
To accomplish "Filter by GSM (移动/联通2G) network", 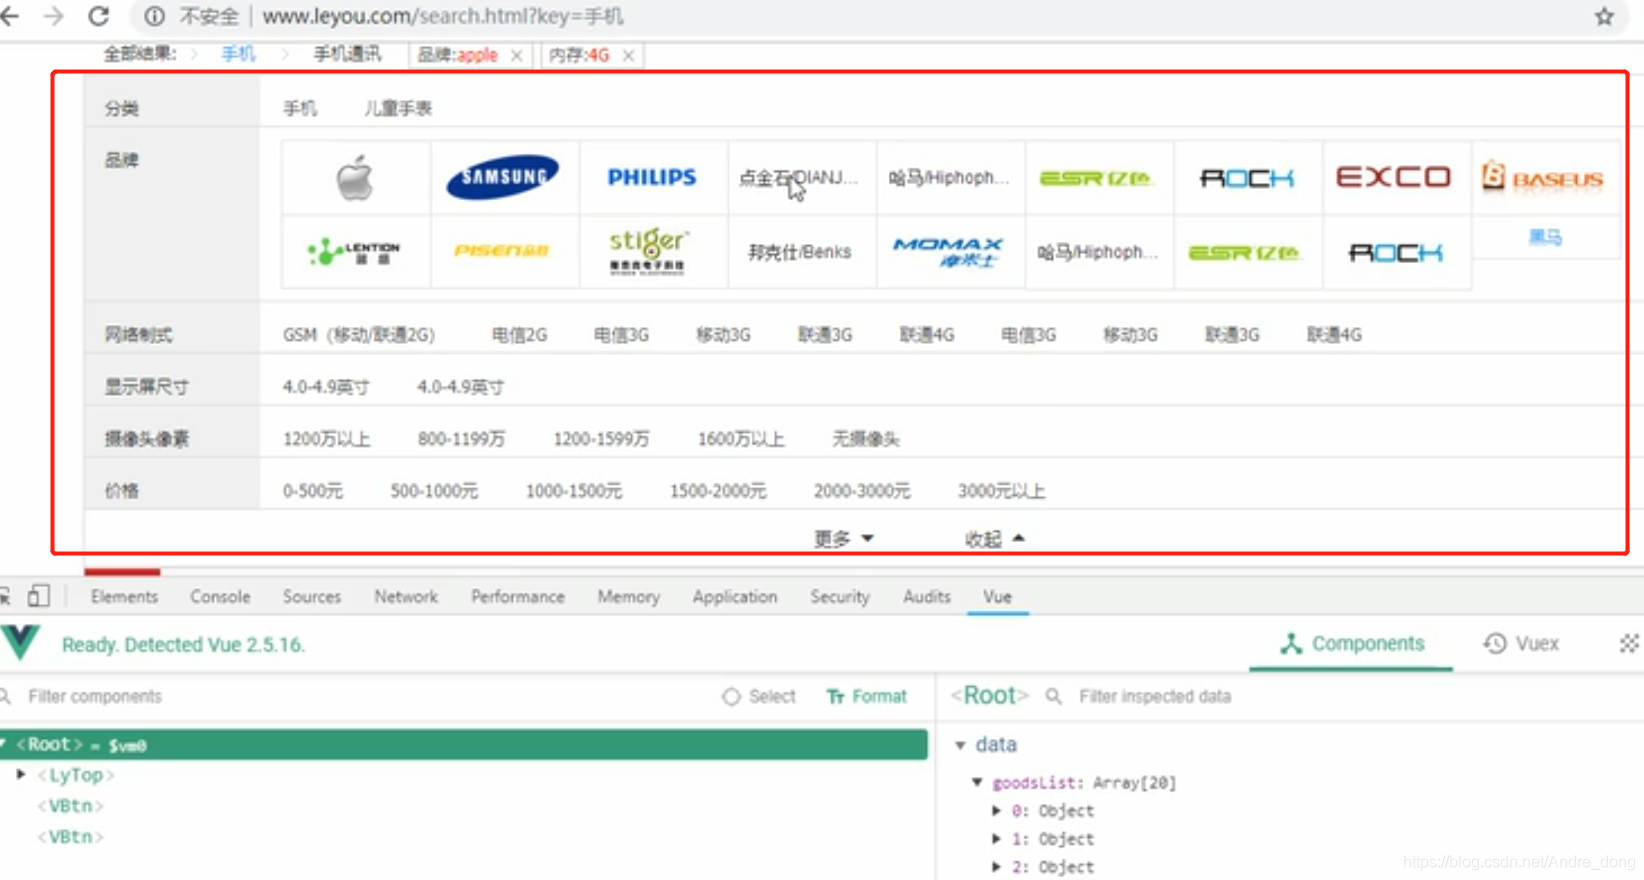I will coord(359,334).
